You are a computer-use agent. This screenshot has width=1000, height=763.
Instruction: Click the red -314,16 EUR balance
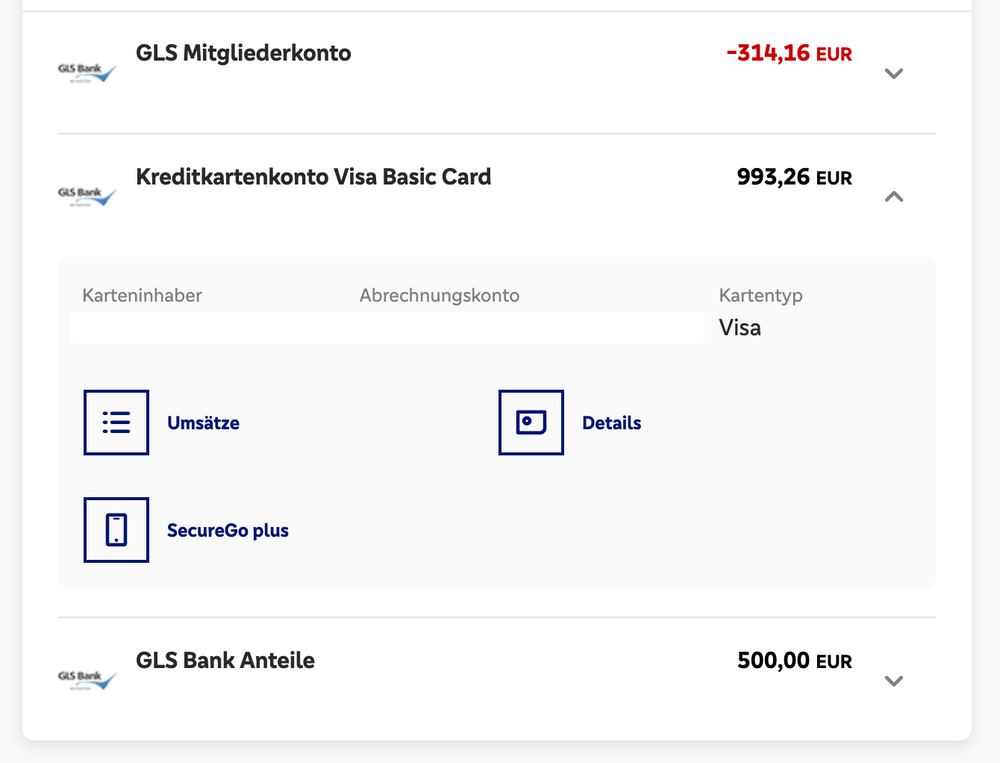click(x=789, y=53)
